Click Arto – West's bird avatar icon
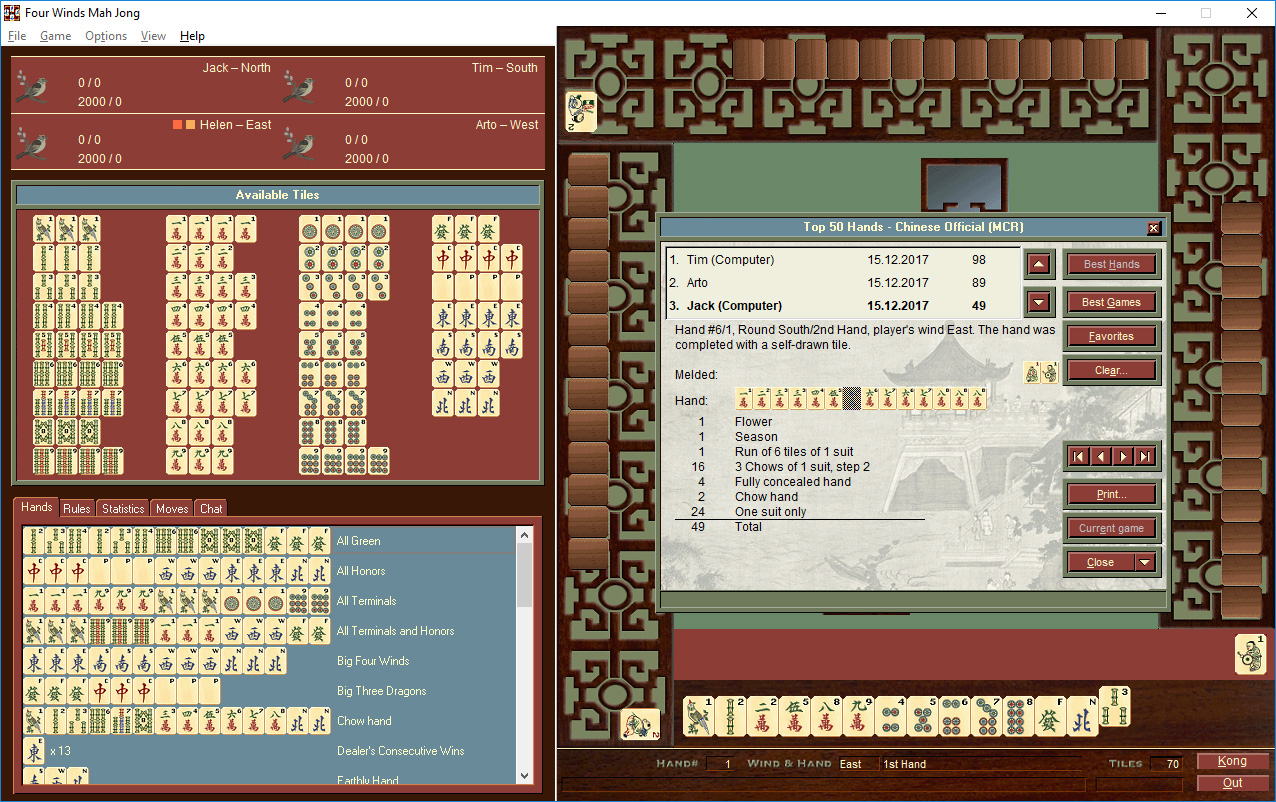The image size is (1276, 802). [x=298, y=144]
